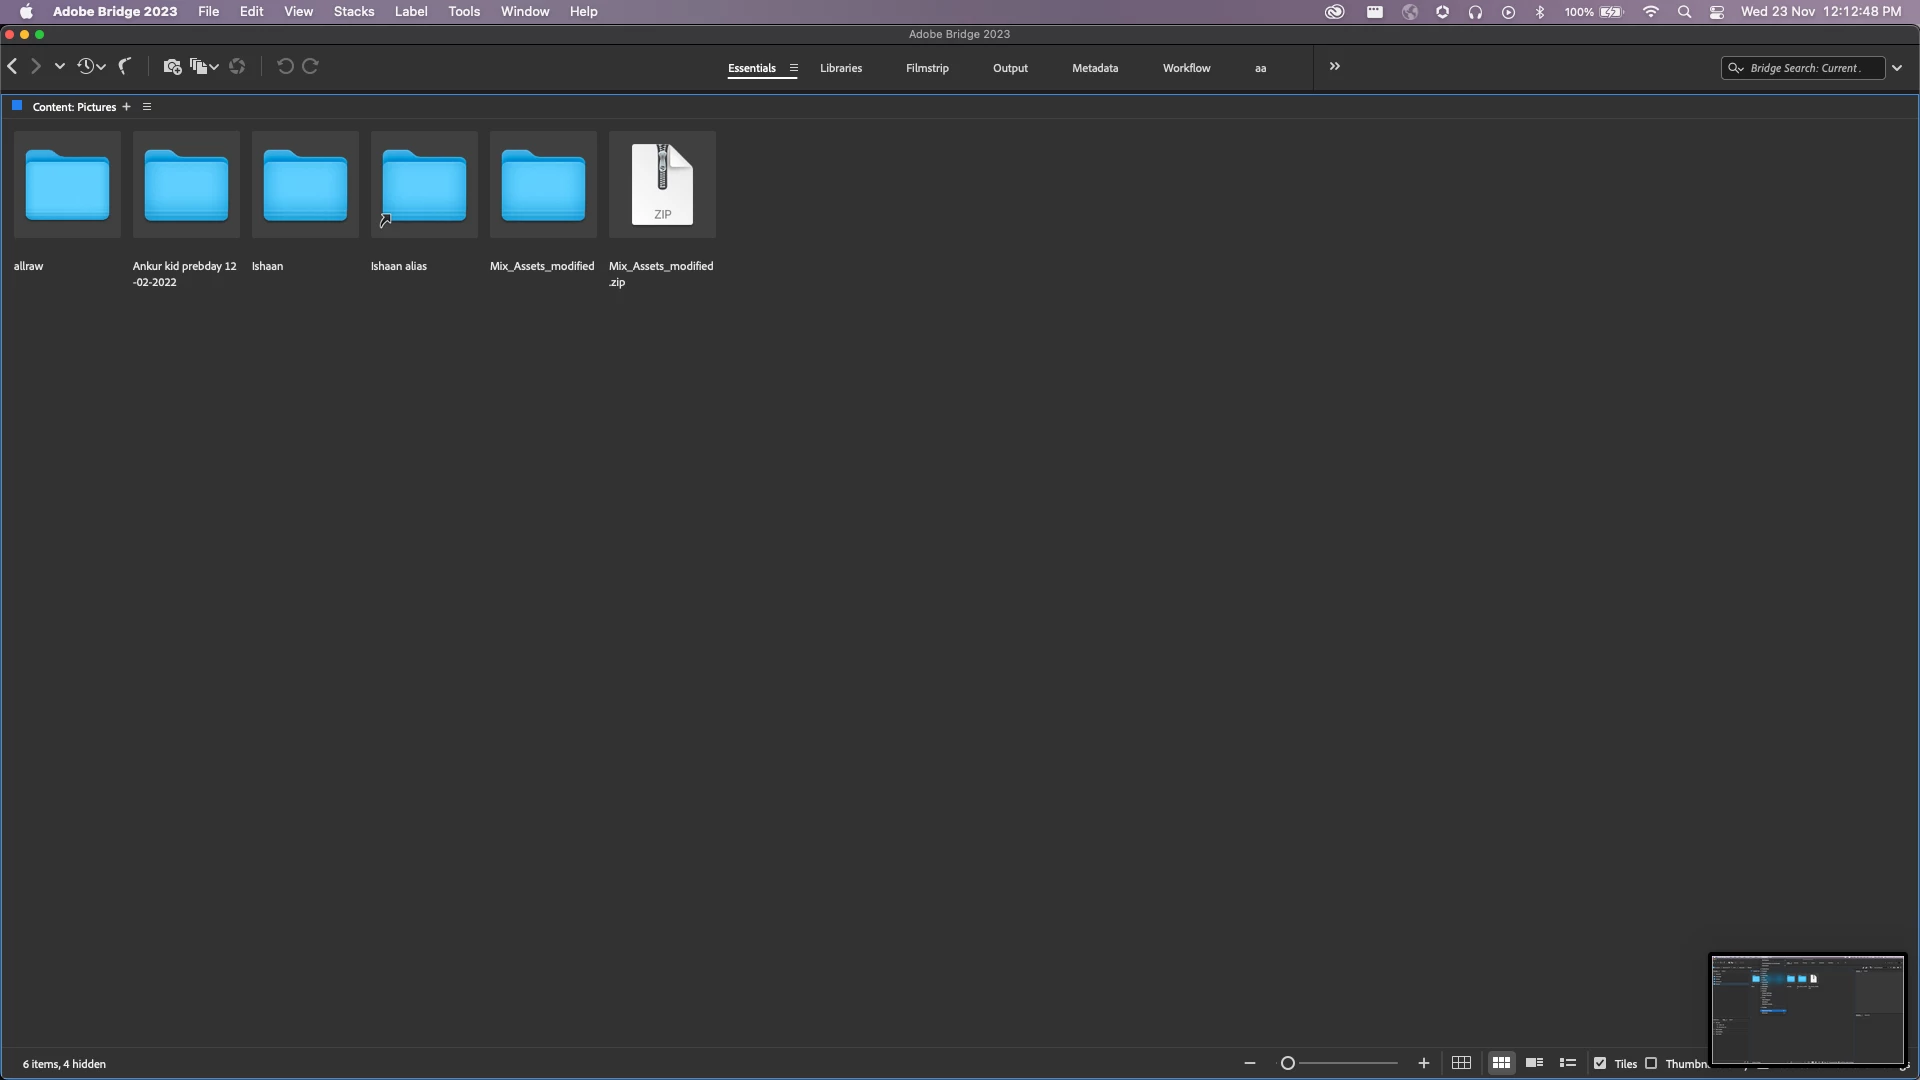1920x1080 pixels.
Task: Click plus button next to Content: Pictures
Action: [x=126, y=107]
